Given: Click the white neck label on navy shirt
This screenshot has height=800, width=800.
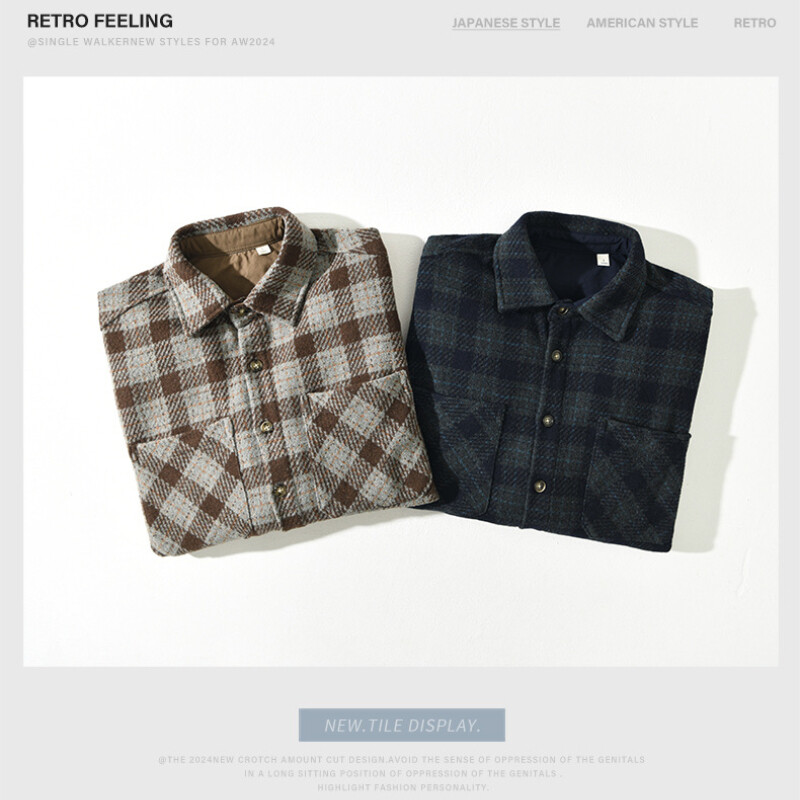Looking at the screenshot, I should 604,259.
